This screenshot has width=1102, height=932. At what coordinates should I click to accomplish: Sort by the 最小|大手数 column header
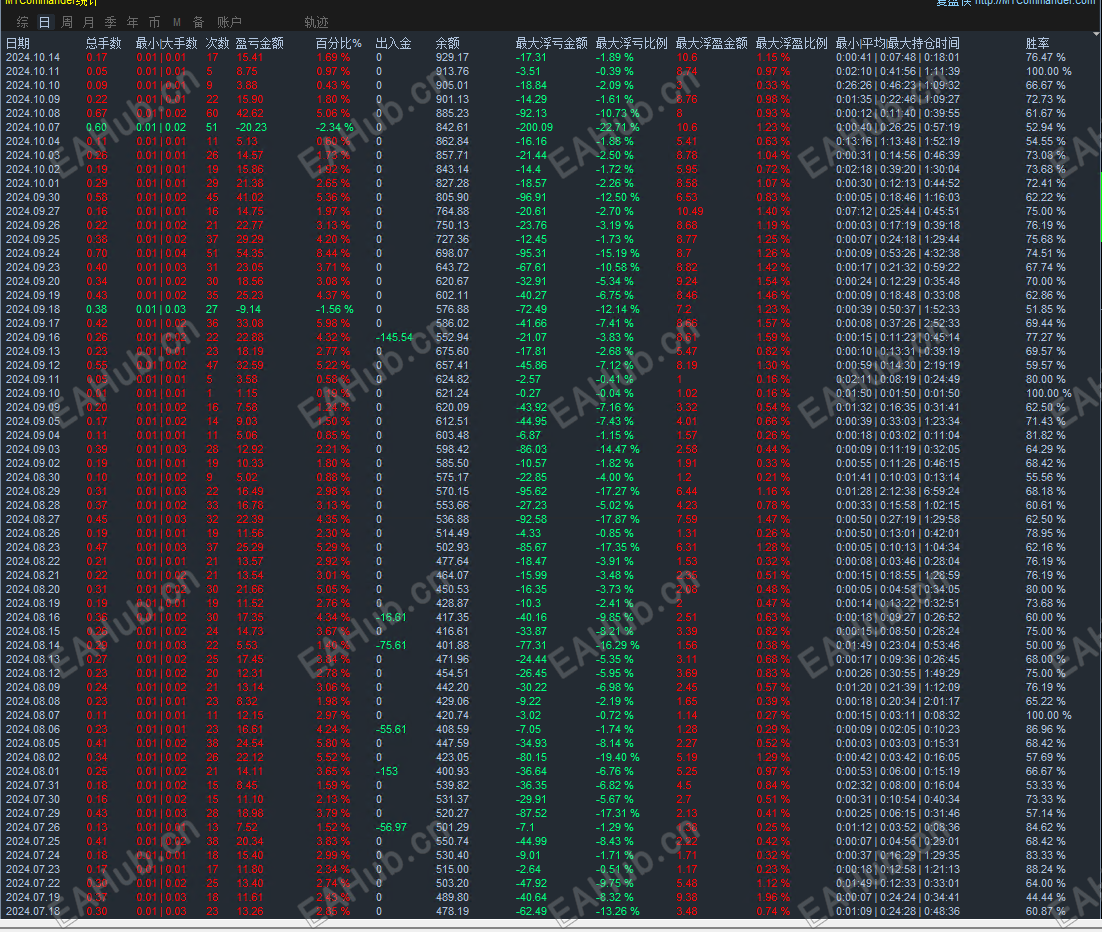click(x=167, y=44)
